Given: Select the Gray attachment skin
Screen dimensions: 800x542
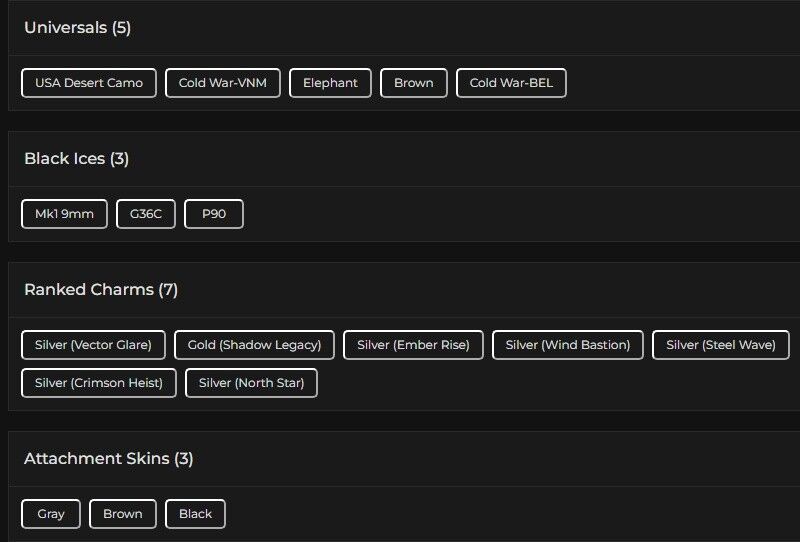Looking at the screenshot, I should tap(51, 514).
